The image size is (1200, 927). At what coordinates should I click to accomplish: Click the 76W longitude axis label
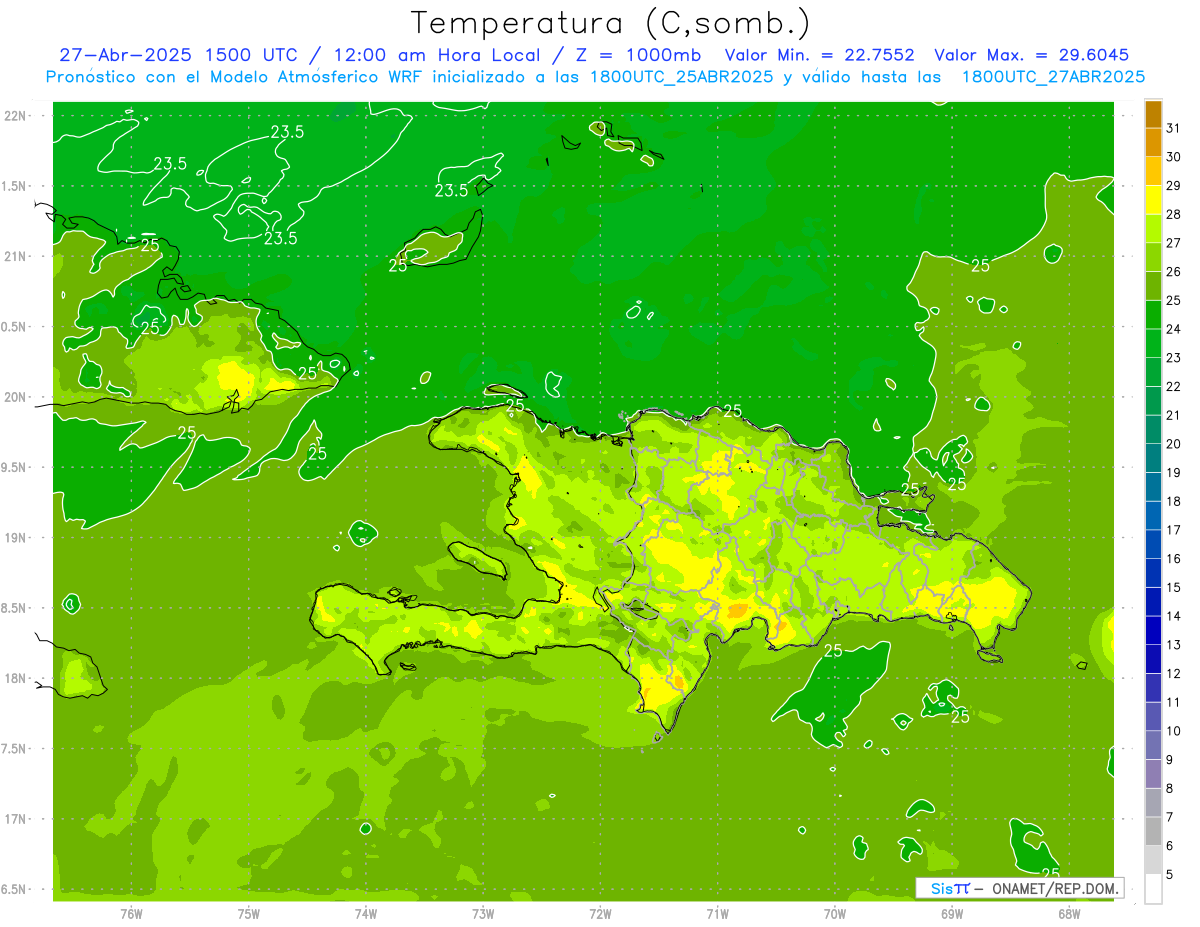tap(131, 913)
